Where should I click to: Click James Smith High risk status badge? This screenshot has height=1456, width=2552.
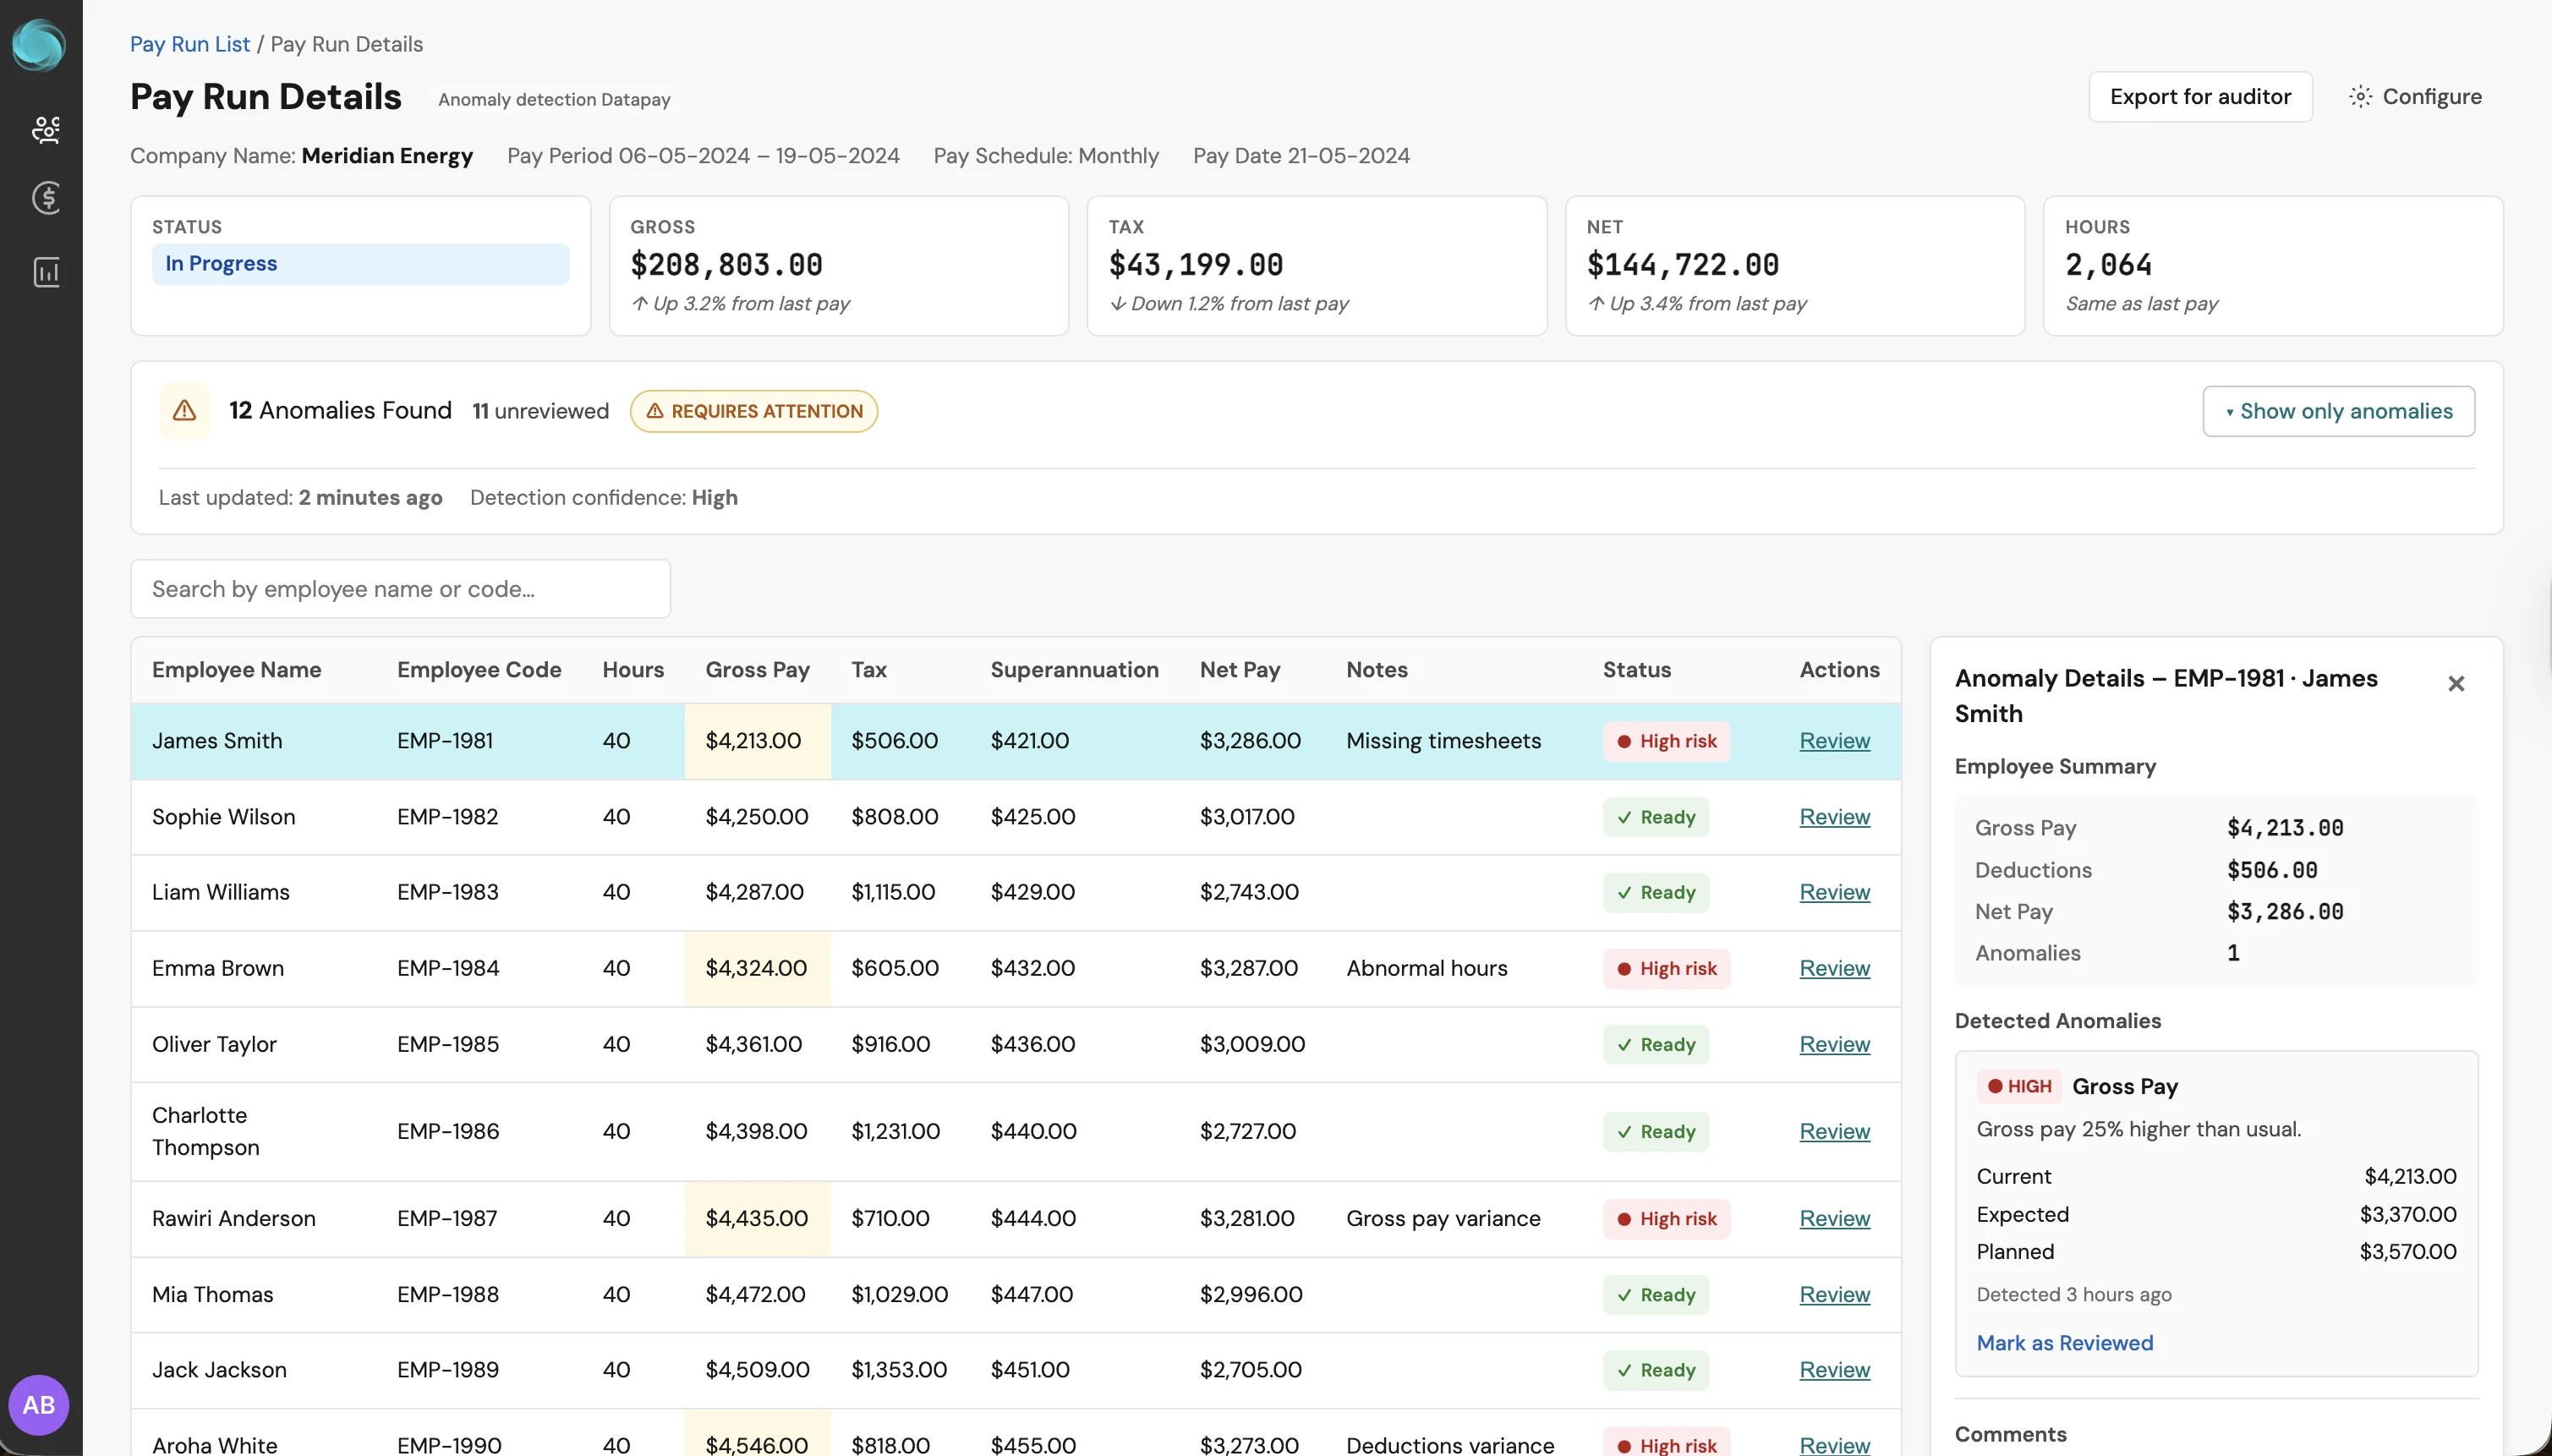pos(1666,741)
